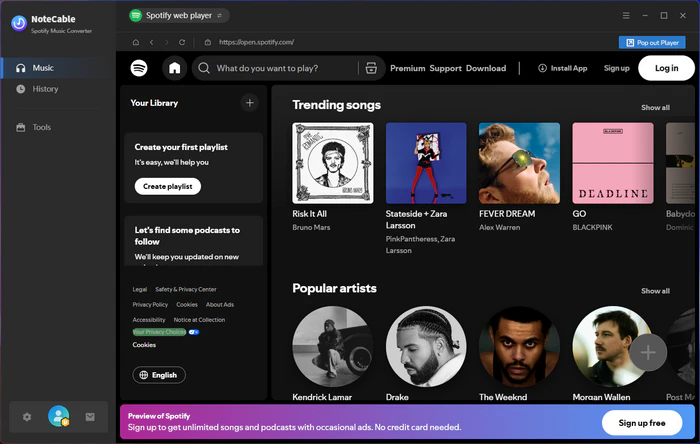The image size is (700, 444).
Task: Click the Log in button
Action: point(667,68)
